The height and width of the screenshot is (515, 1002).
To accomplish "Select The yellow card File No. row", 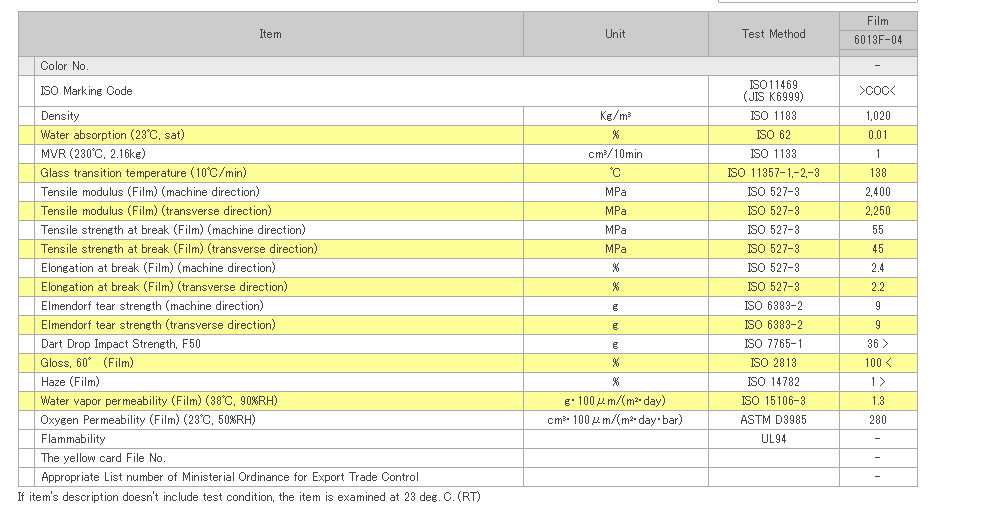I will click(x=468, y=458).
